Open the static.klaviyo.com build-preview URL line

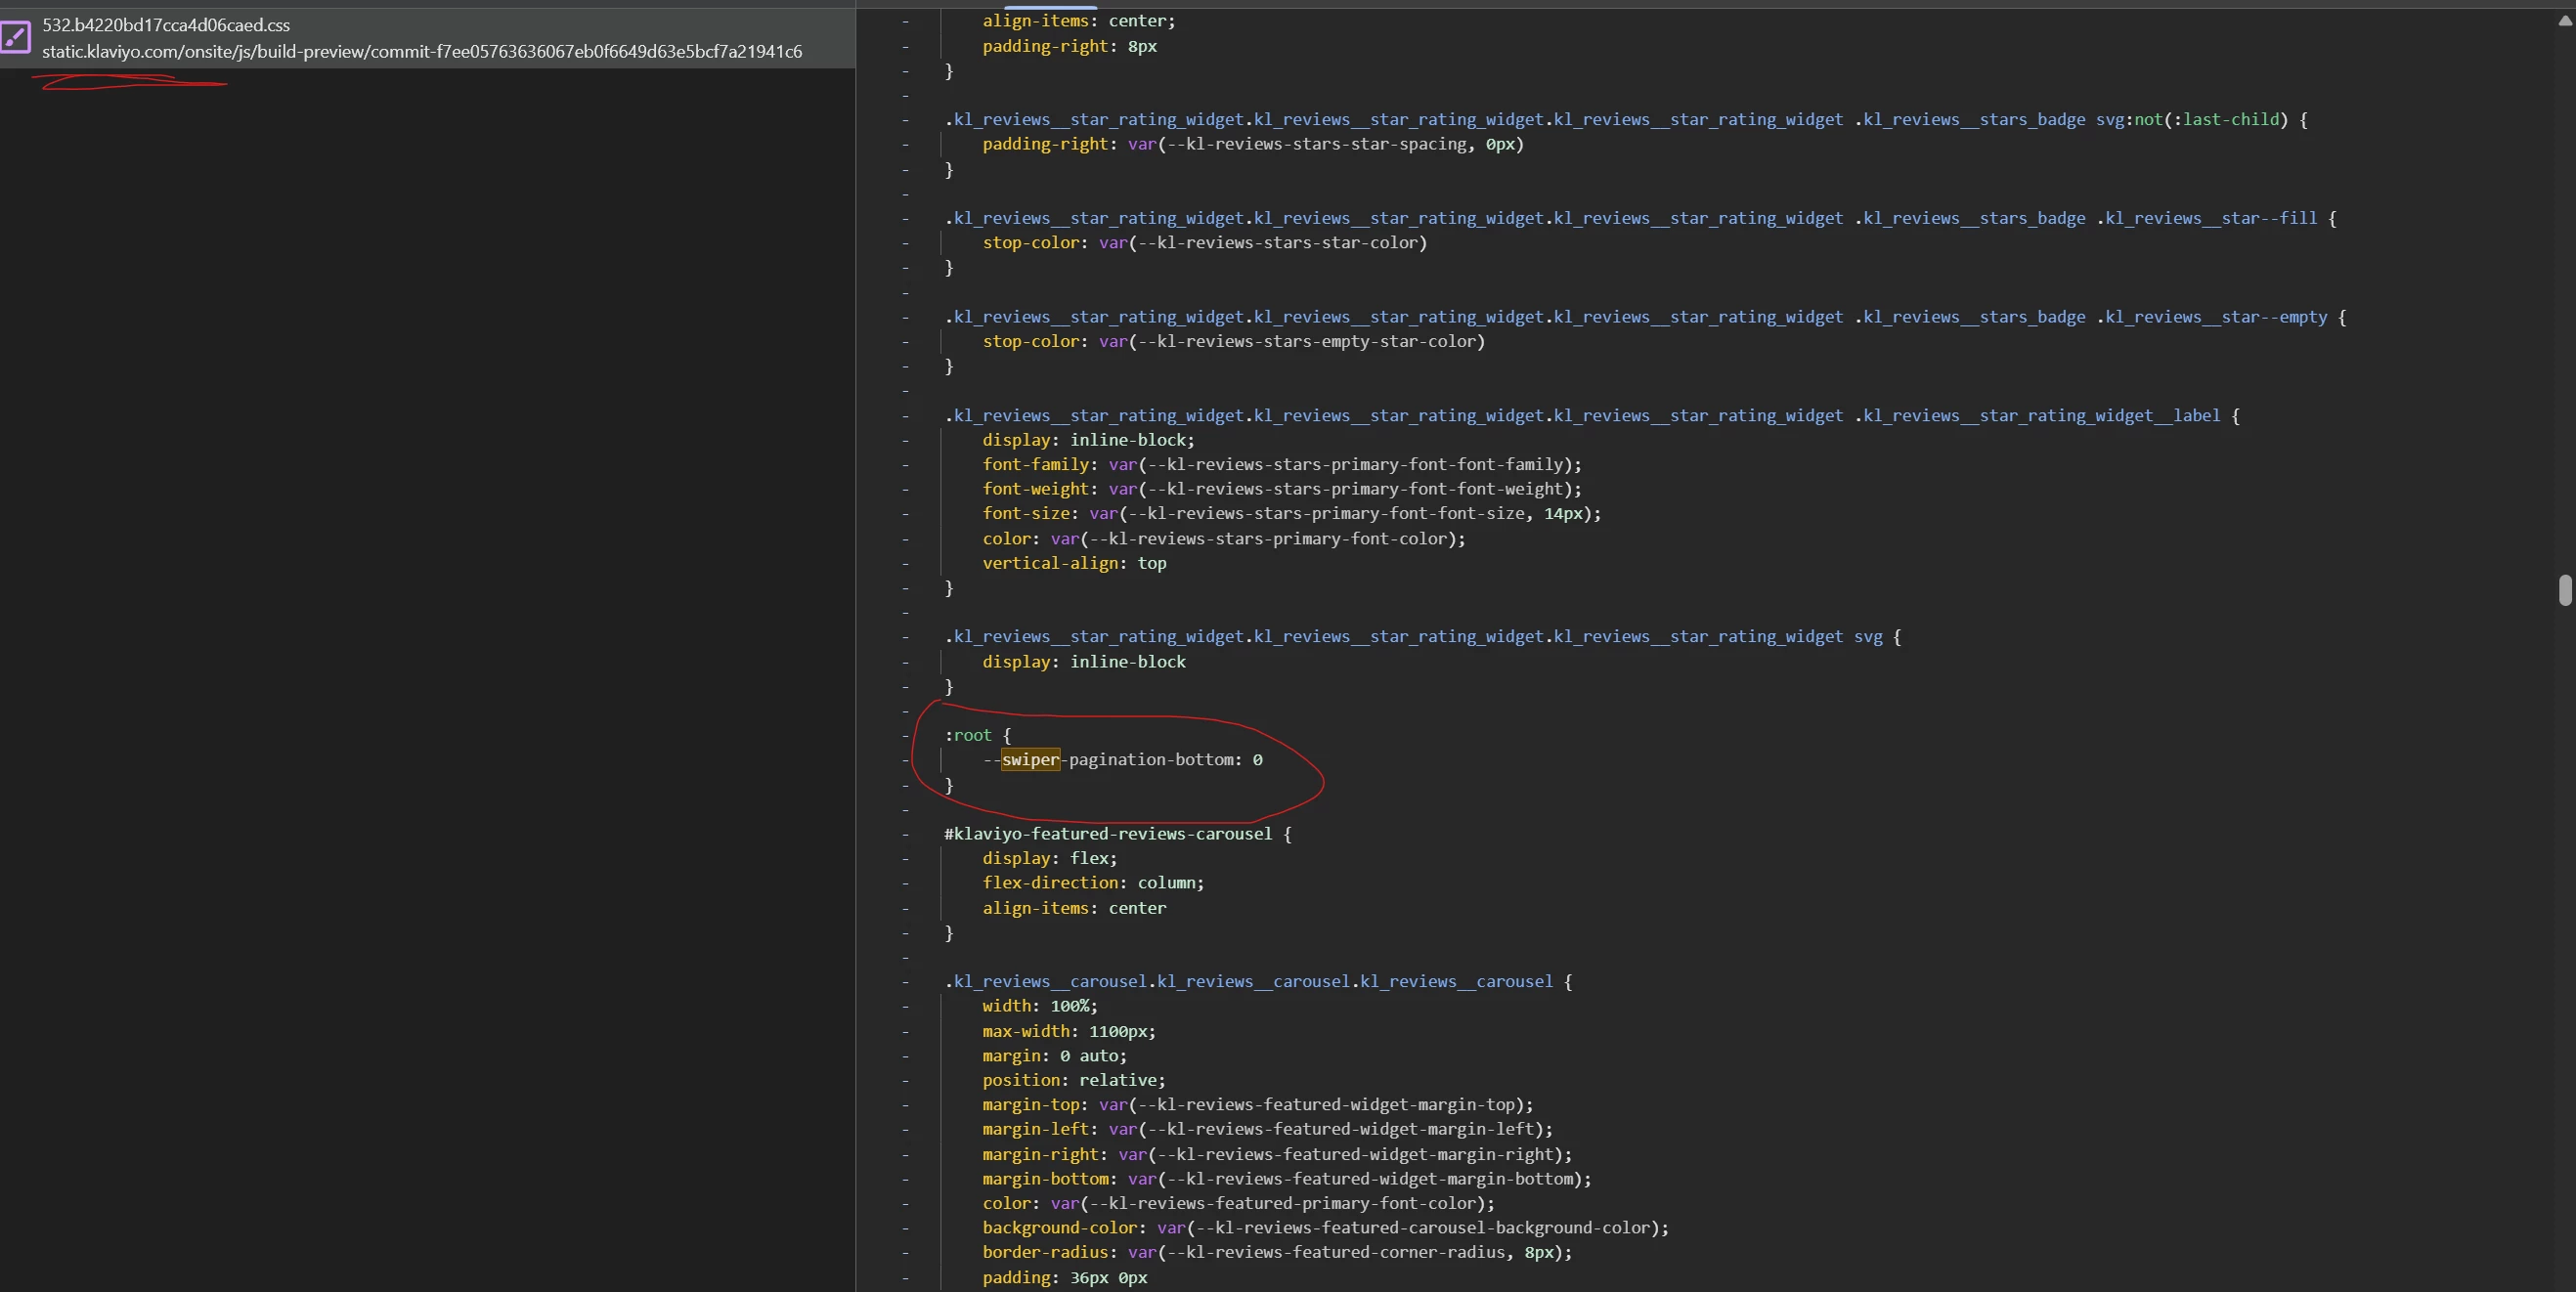(421, 52)
